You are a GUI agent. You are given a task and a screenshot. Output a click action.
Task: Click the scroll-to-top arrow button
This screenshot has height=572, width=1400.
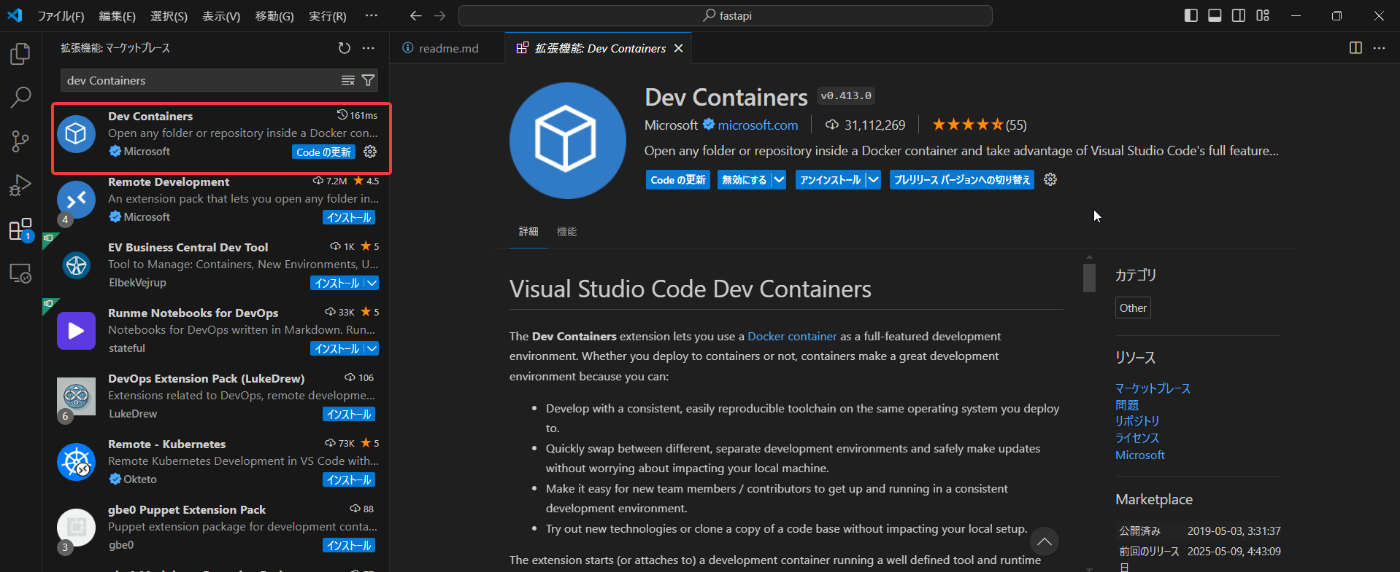(x=1044, y=541)
